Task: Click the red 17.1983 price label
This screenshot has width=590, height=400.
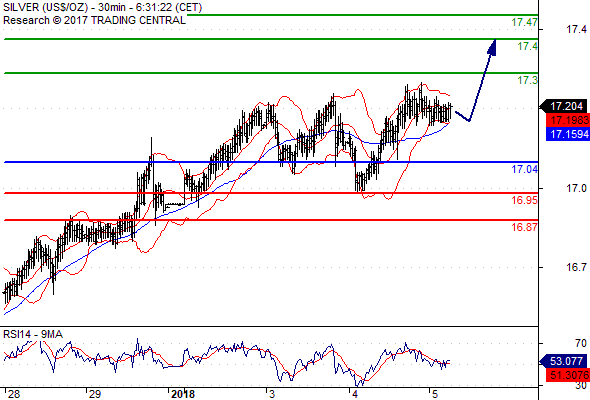Action: (x=568, y=120)
